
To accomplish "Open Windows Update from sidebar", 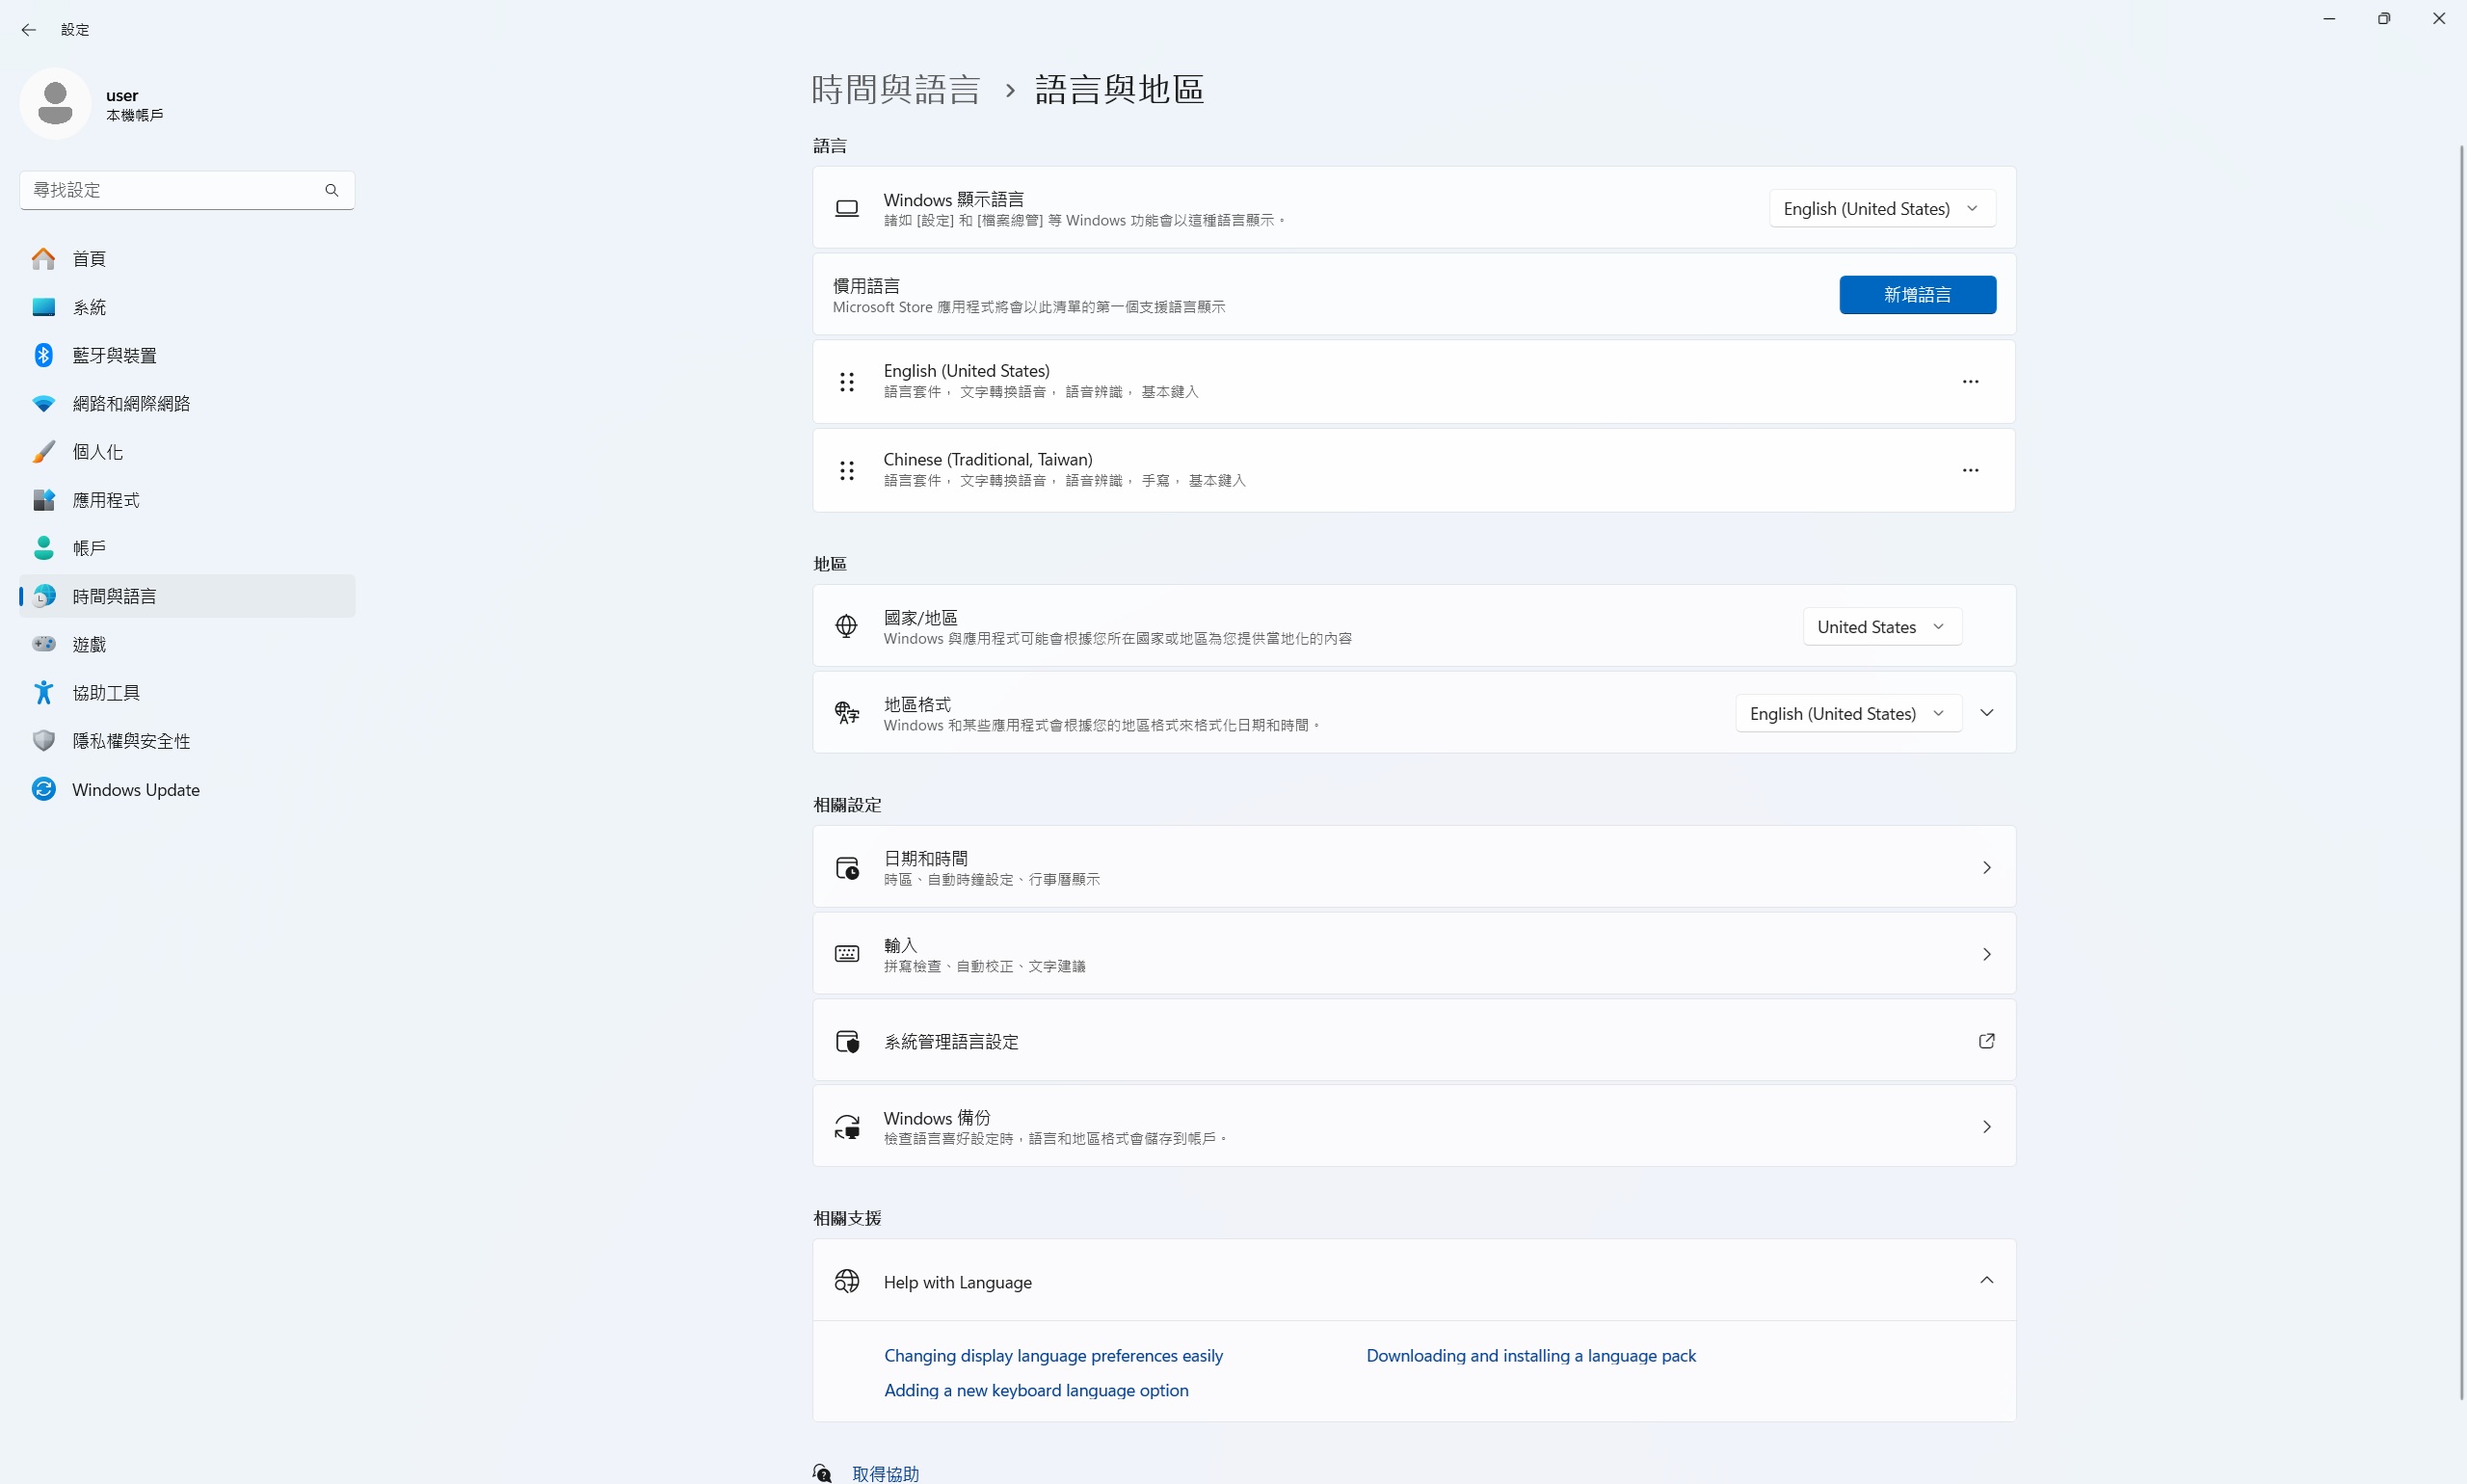I will pyautogui.click(x=136, y=789).
